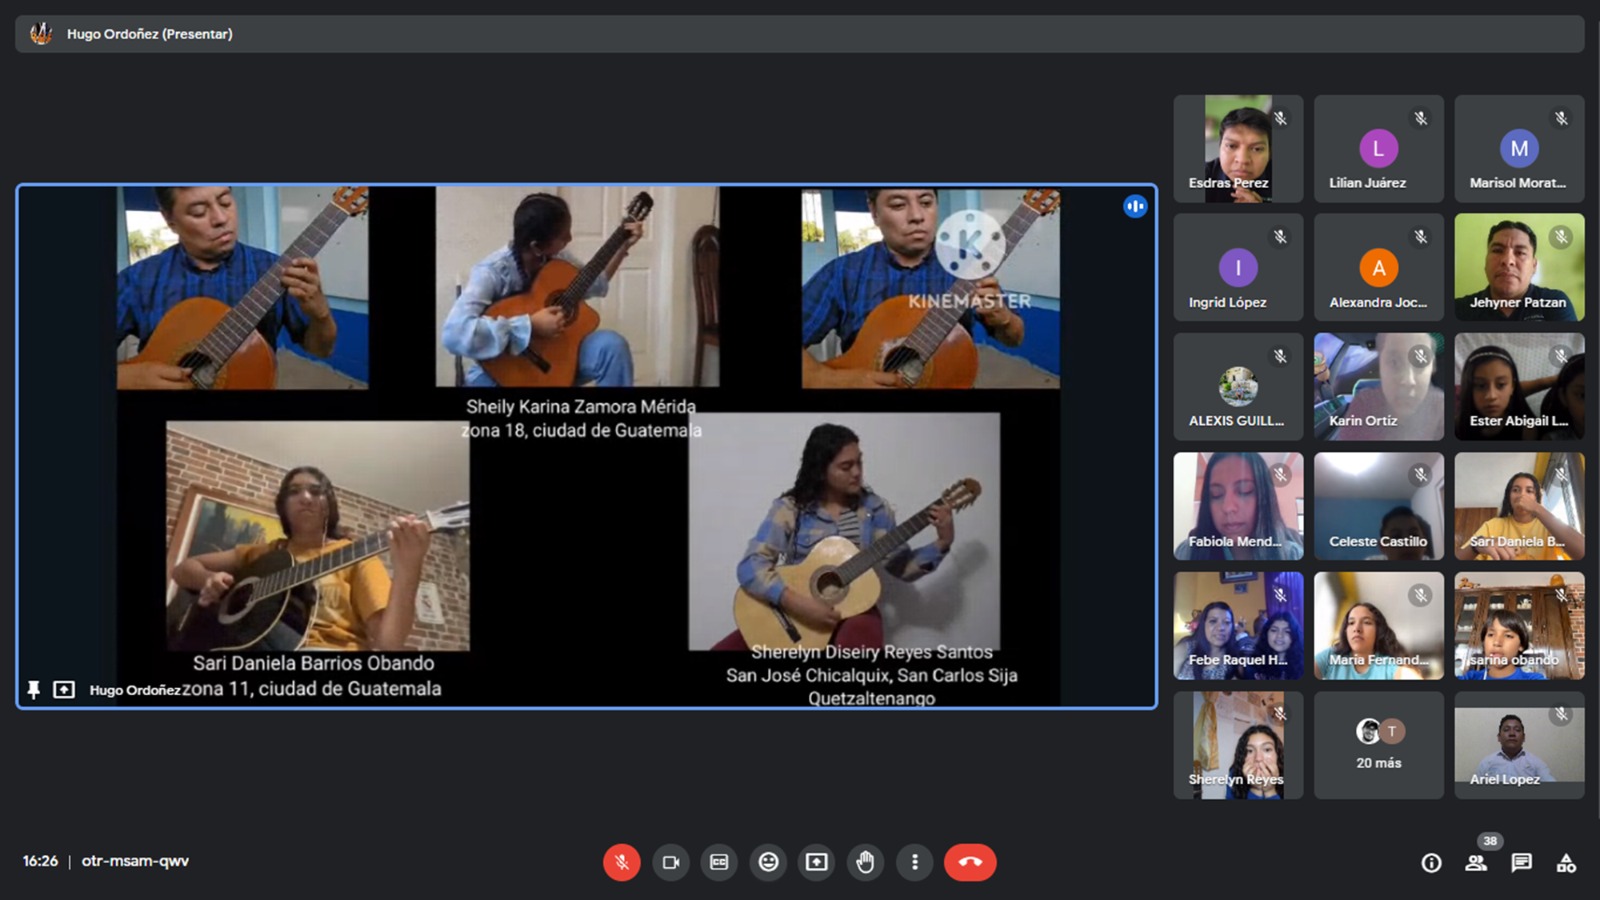Unpin Hugo Ordoñez's presentation using pin icon
Image resolution: width=1600 pixels, height=900 pixels.
[x=33, y=690]
